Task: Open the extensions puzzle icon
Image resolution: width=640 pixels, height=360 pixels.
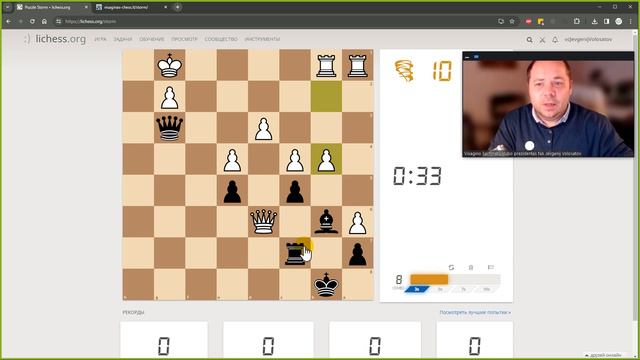Action: [x=577, y=21]
